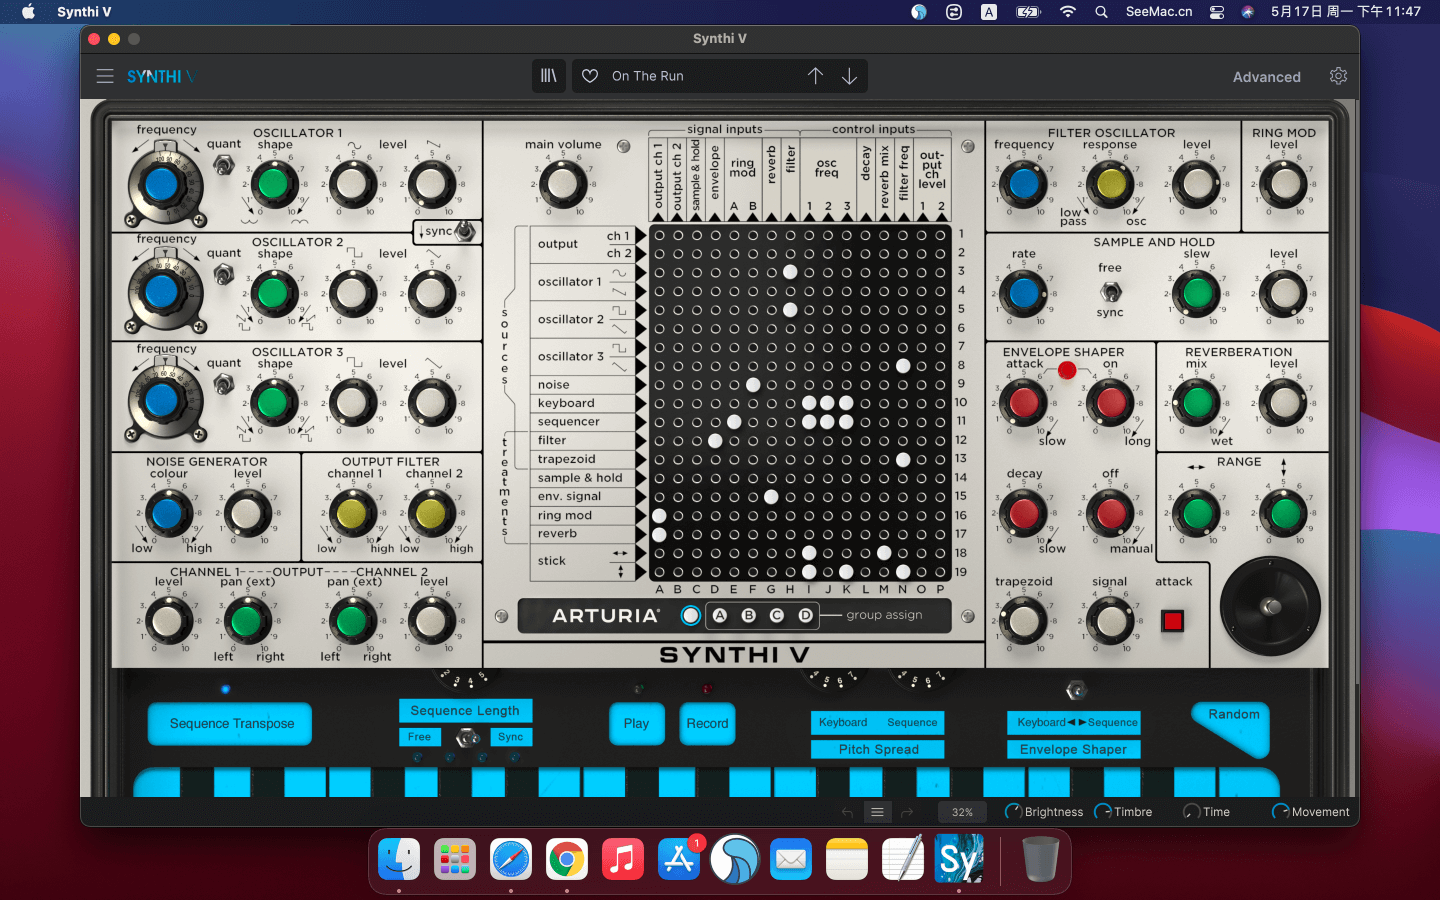Go to previous preset with up arrow
Screen dimensions: 1440x900
[815, 76]
